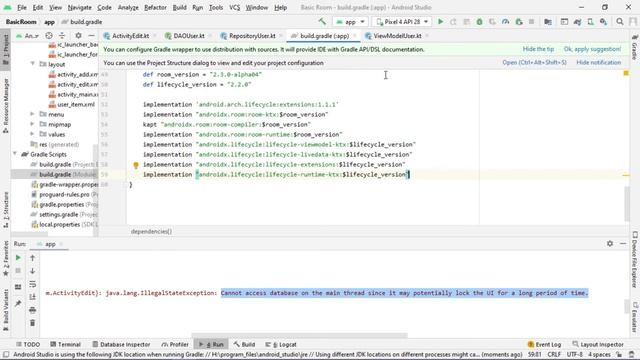The image size is (640, 360).
Task: Click the quick-fix lightbulb in editor gutter
Action: pos(136,165)
